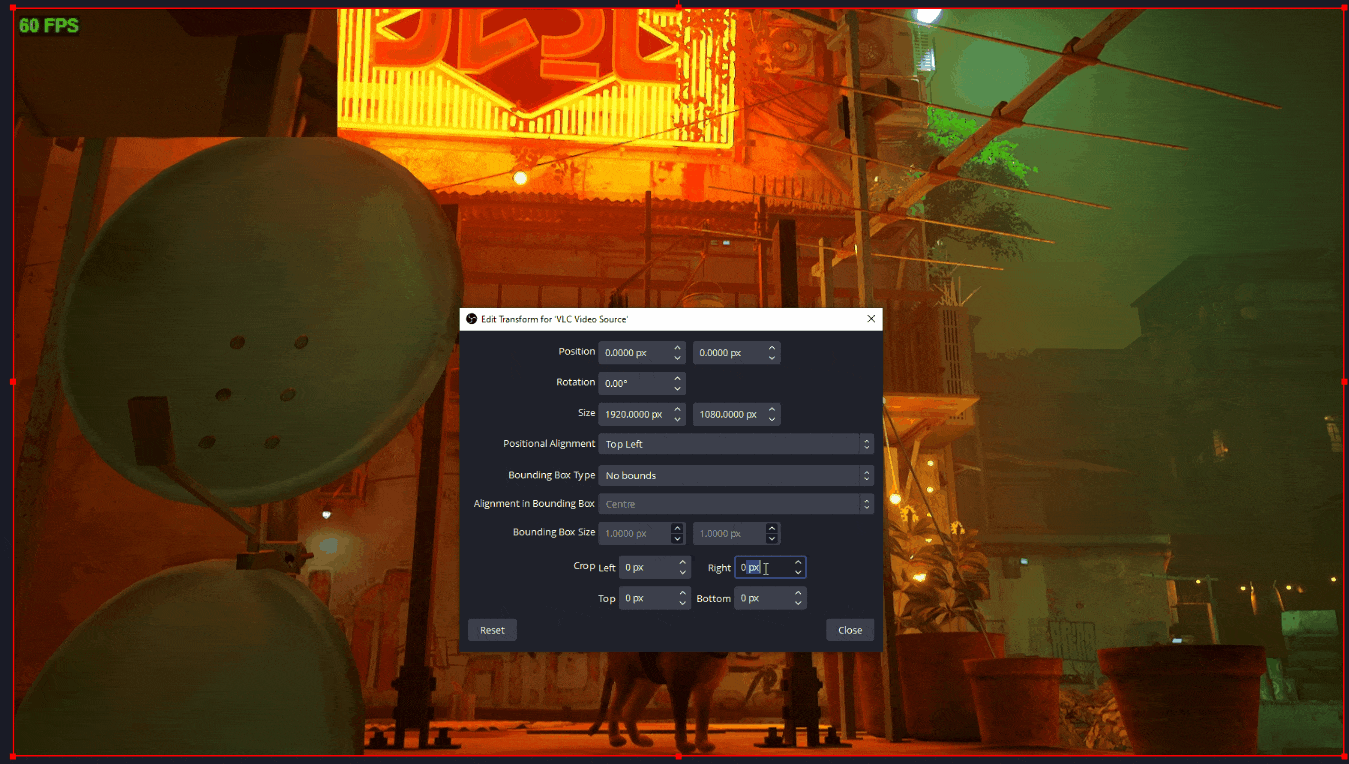Increase Position X with the up arrow
This screenshot has width=1349, height=764.
677,348
